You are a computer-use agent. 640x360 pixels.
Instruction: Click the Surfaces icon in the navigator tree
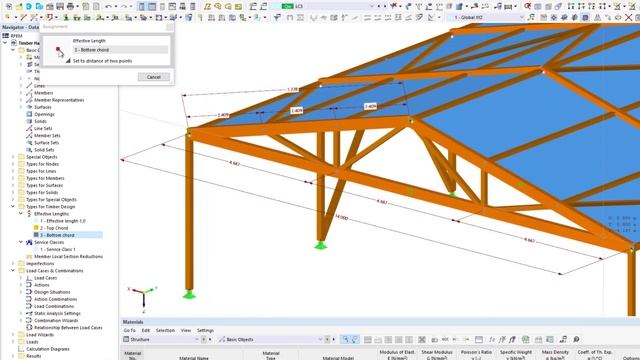(29, 107)
